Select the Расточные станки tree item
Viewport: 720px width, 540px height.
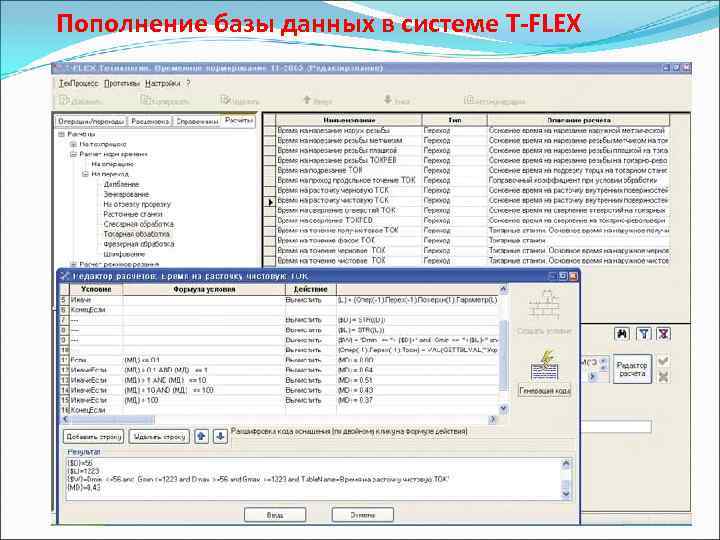pyautogui.click(x=133, y=214)
